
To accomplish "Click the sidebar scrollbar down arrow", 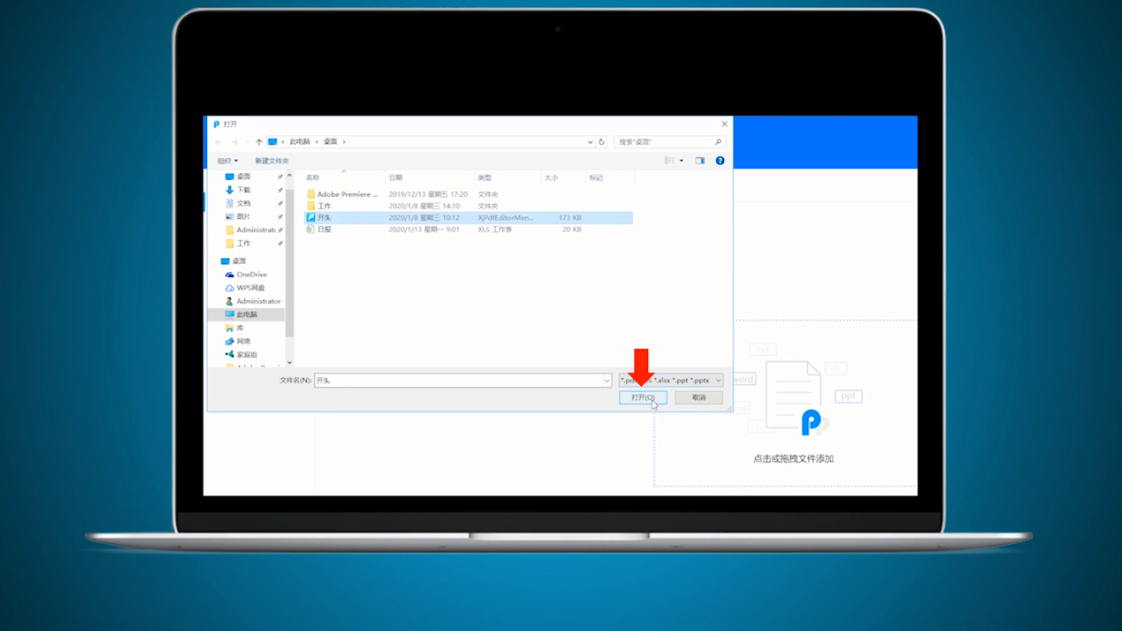I will pyautogui.click(x=289, y=363).
